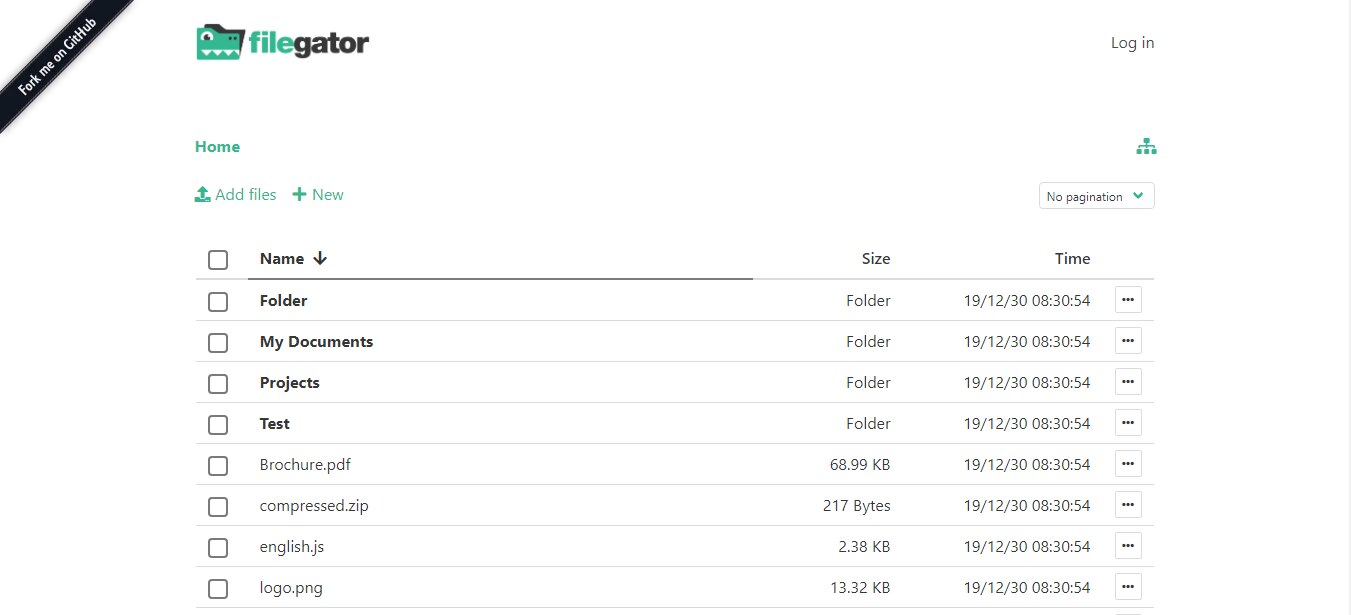1351x615 pixels.
Task: Tick the checkbox next to english.js
Action: click(x=218, y=548)
